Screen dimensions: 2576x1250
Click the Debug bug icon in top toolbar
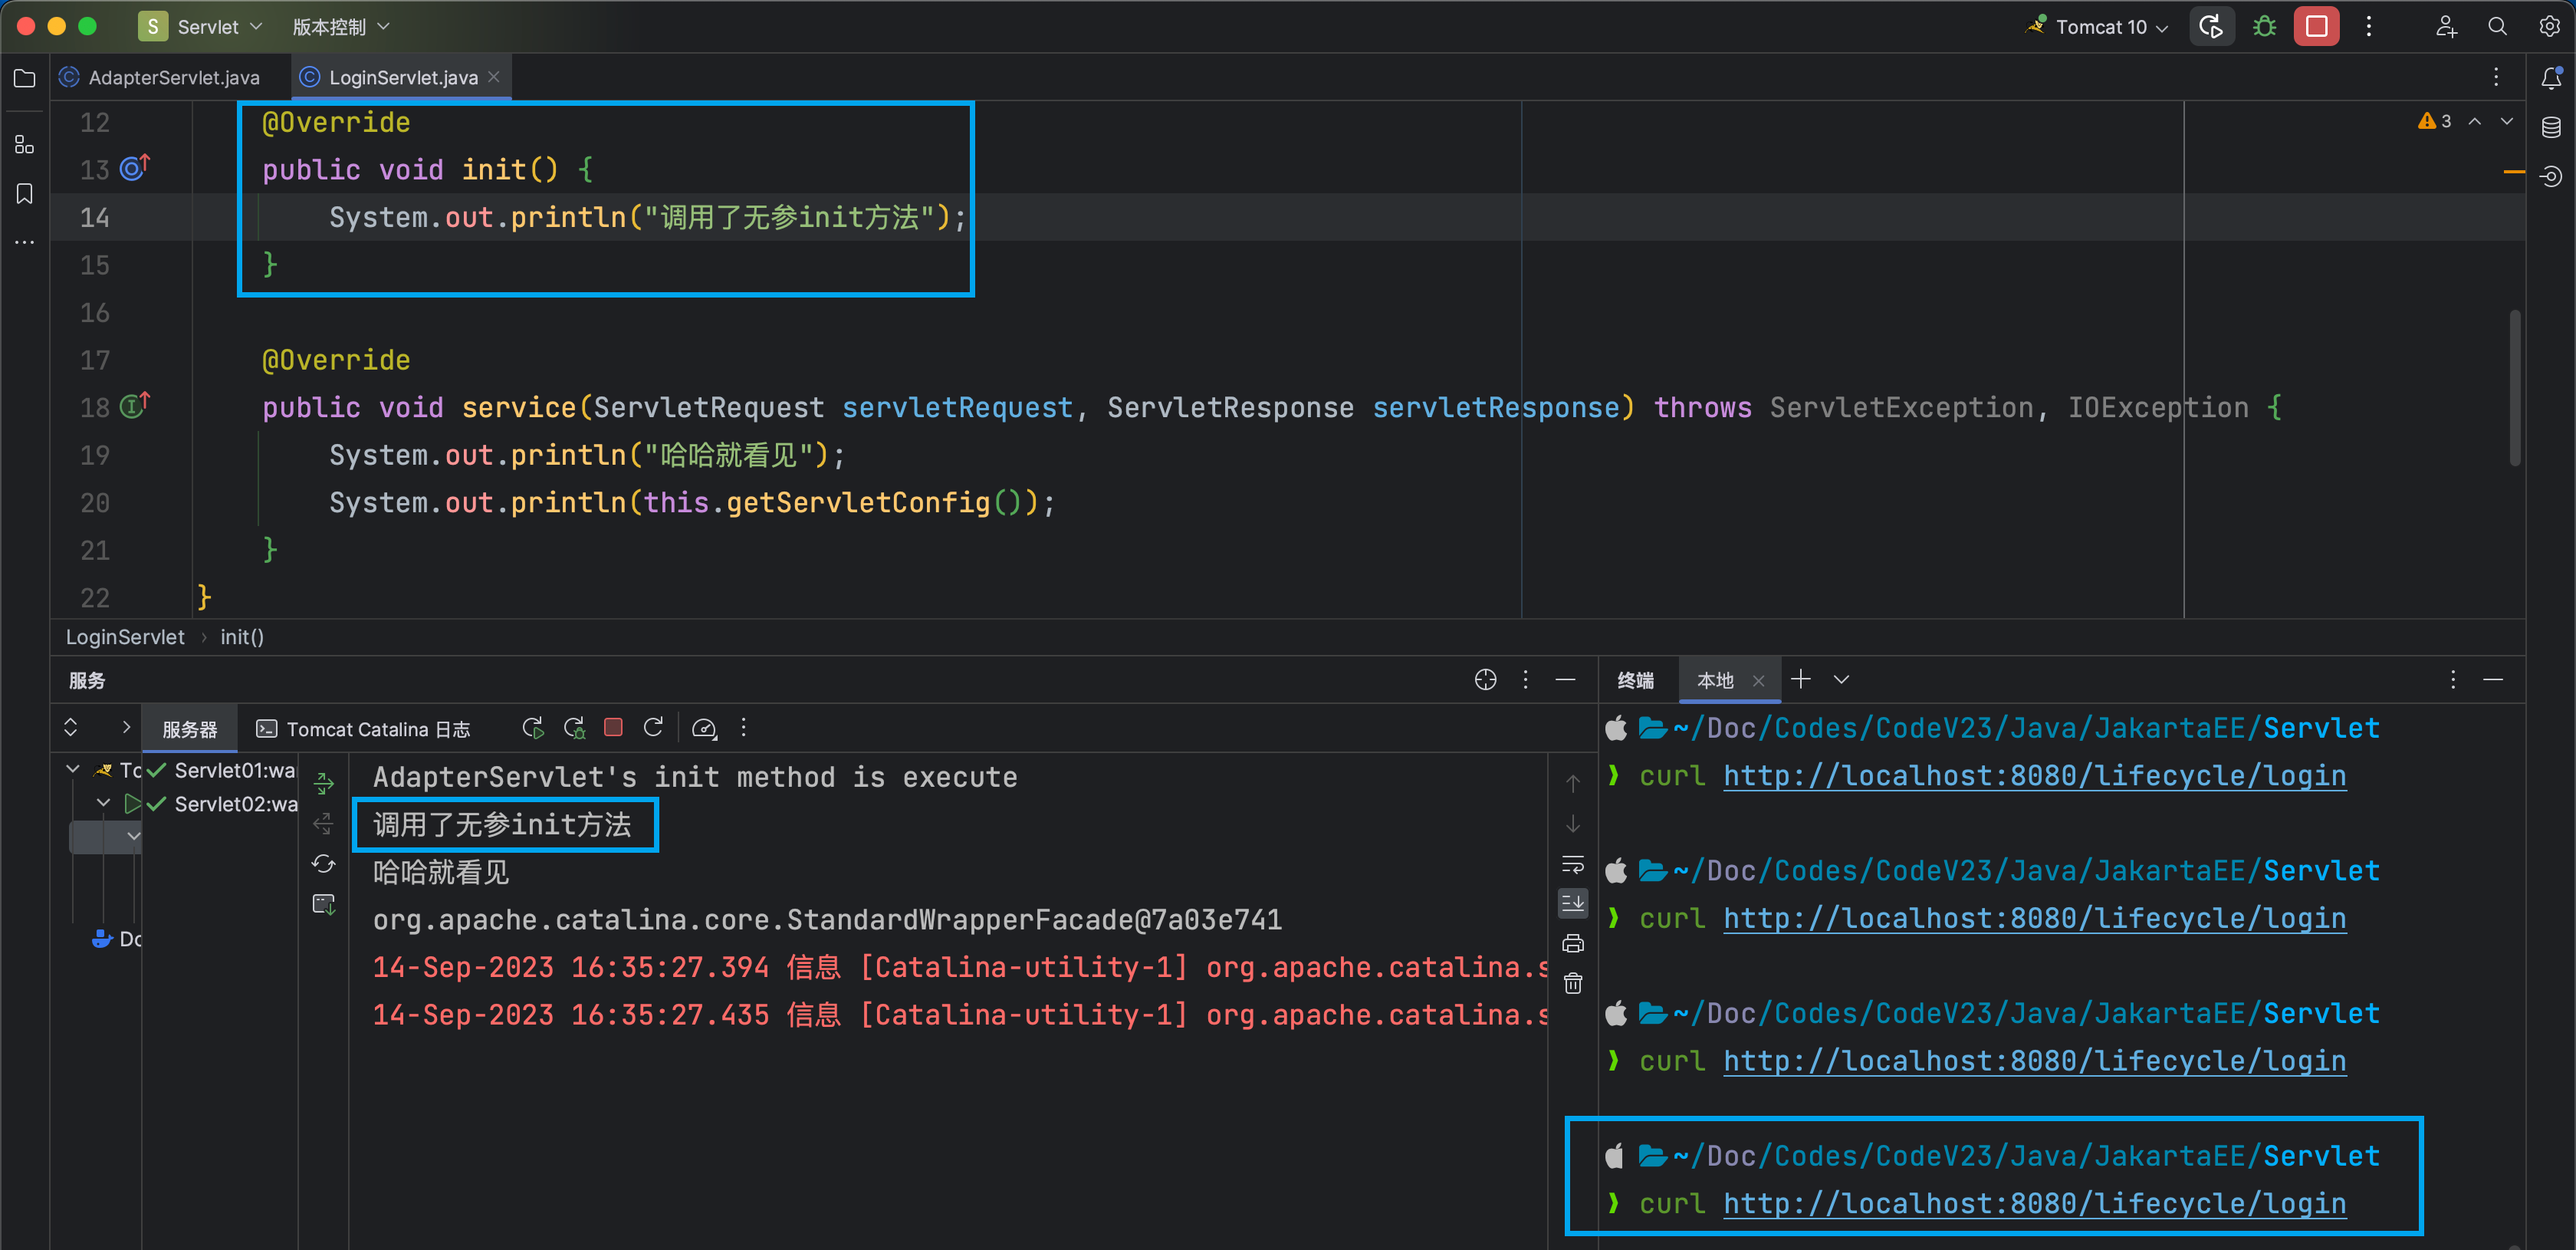click(2264, 27)
